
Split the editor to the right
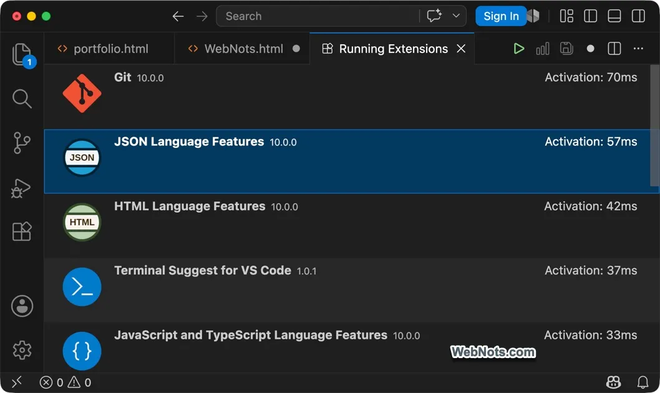point(614,49)
